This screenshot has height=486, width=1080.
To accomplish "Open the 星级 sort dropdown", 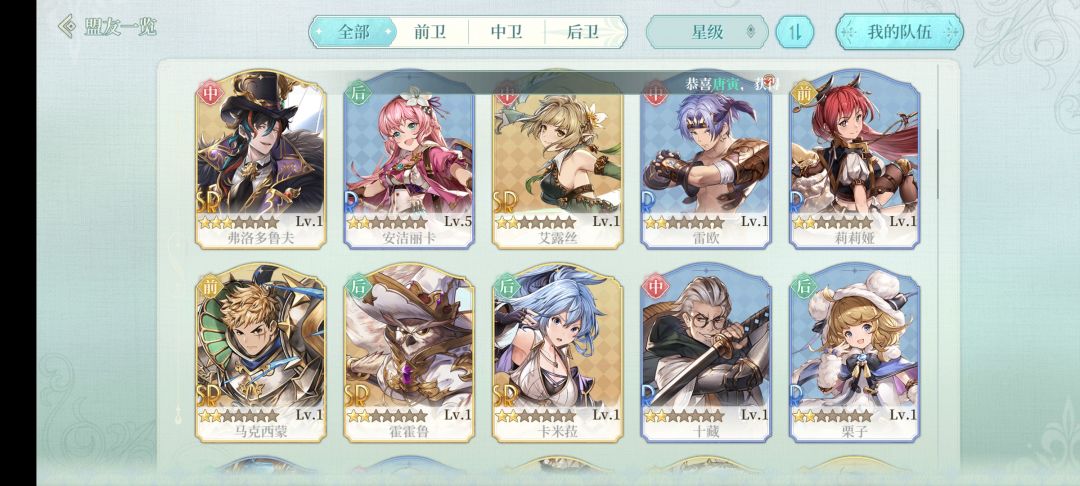I will (707, 32).
